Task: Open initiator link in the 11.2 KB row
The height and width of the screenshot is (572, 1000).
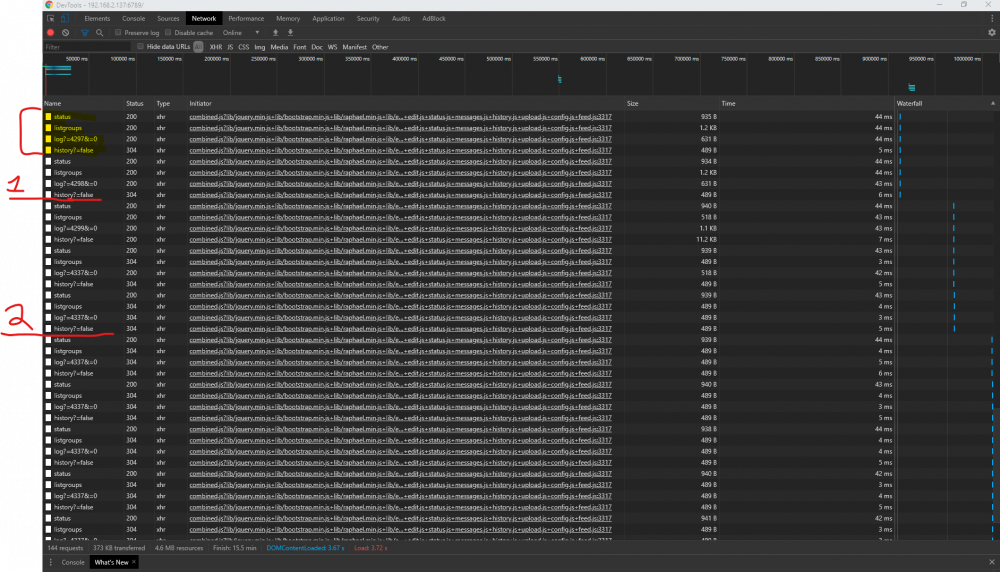Action: point(401,240)
